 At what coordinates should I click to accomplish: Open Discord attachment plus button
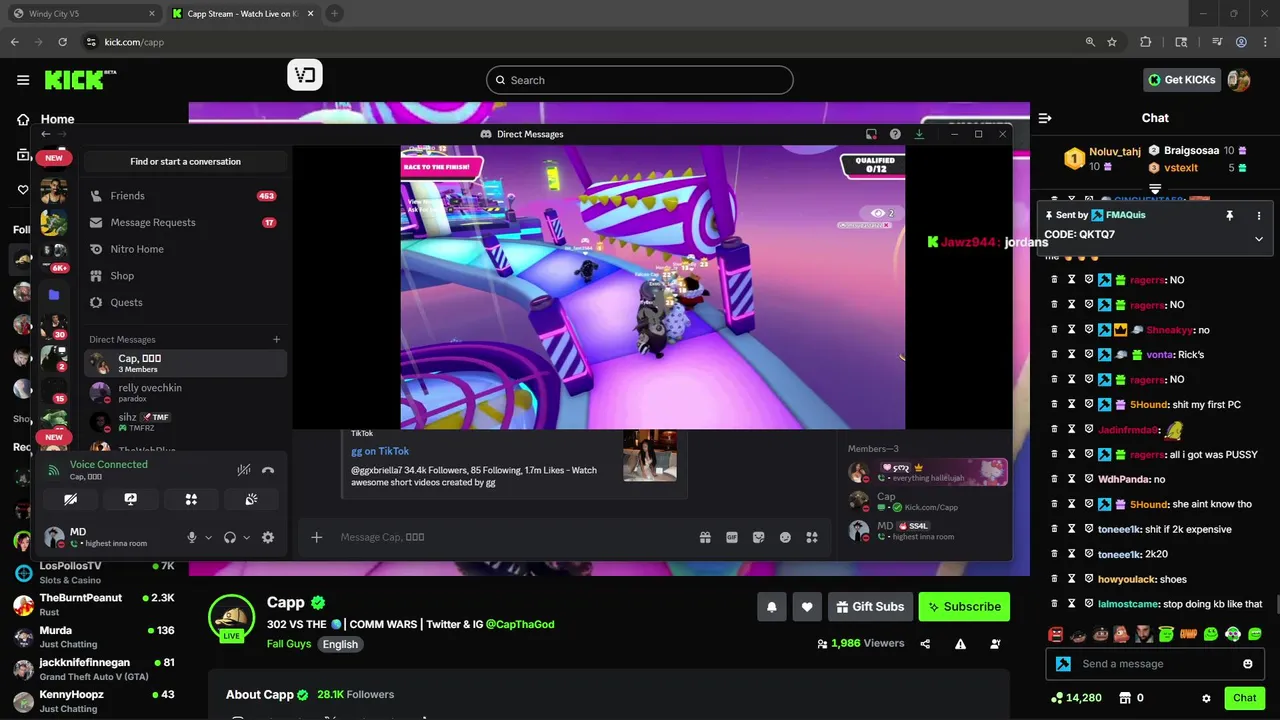(317, 537)
